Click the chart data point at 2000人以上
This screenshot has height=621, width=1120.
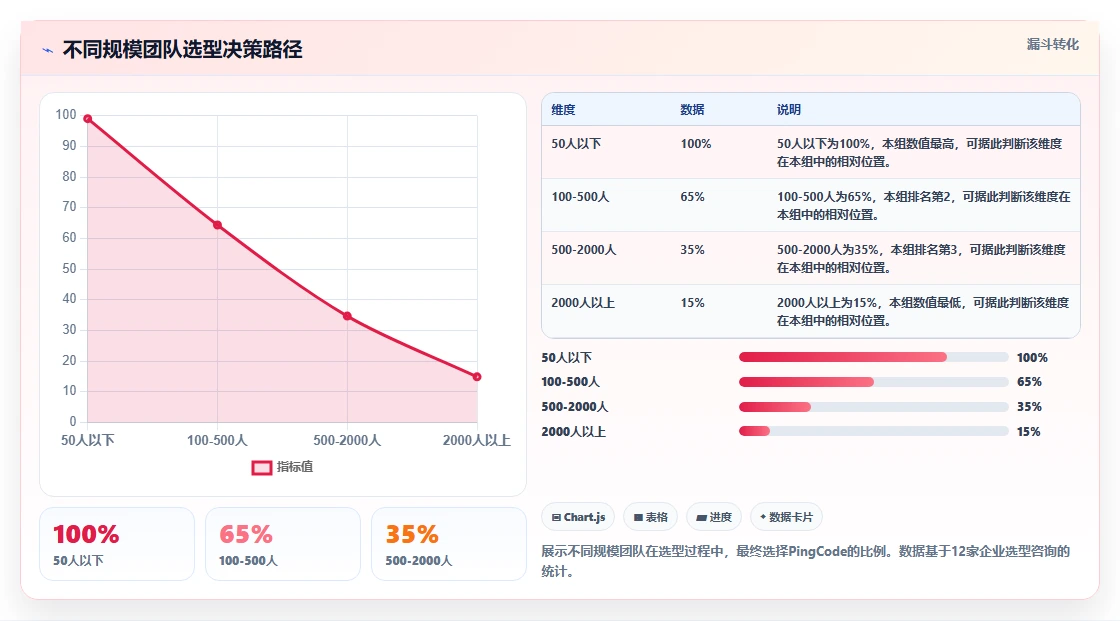[x=477, y=377]
